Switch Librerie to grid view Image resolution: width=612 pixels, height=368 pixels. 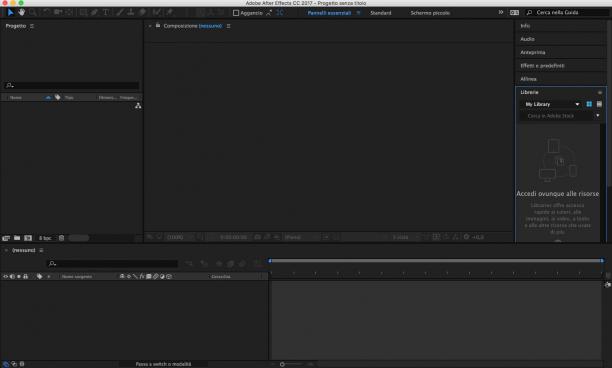589,104
